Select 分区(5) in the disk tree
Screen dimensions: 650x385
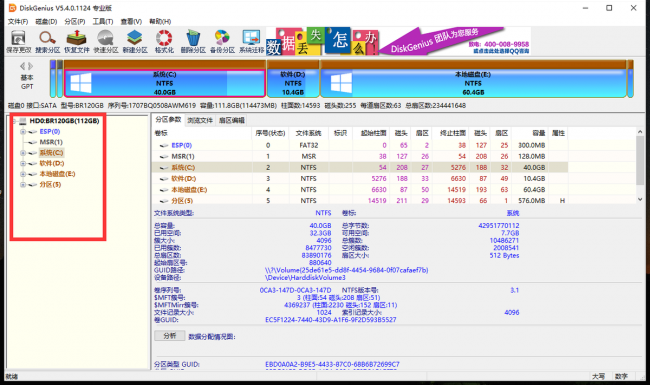click(x=50, y=185)
